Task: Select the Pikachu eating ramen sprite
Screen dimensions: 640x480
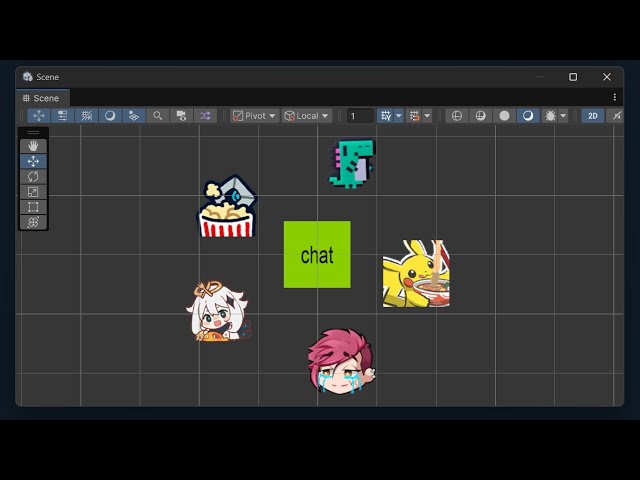Action: pos(416,273)
